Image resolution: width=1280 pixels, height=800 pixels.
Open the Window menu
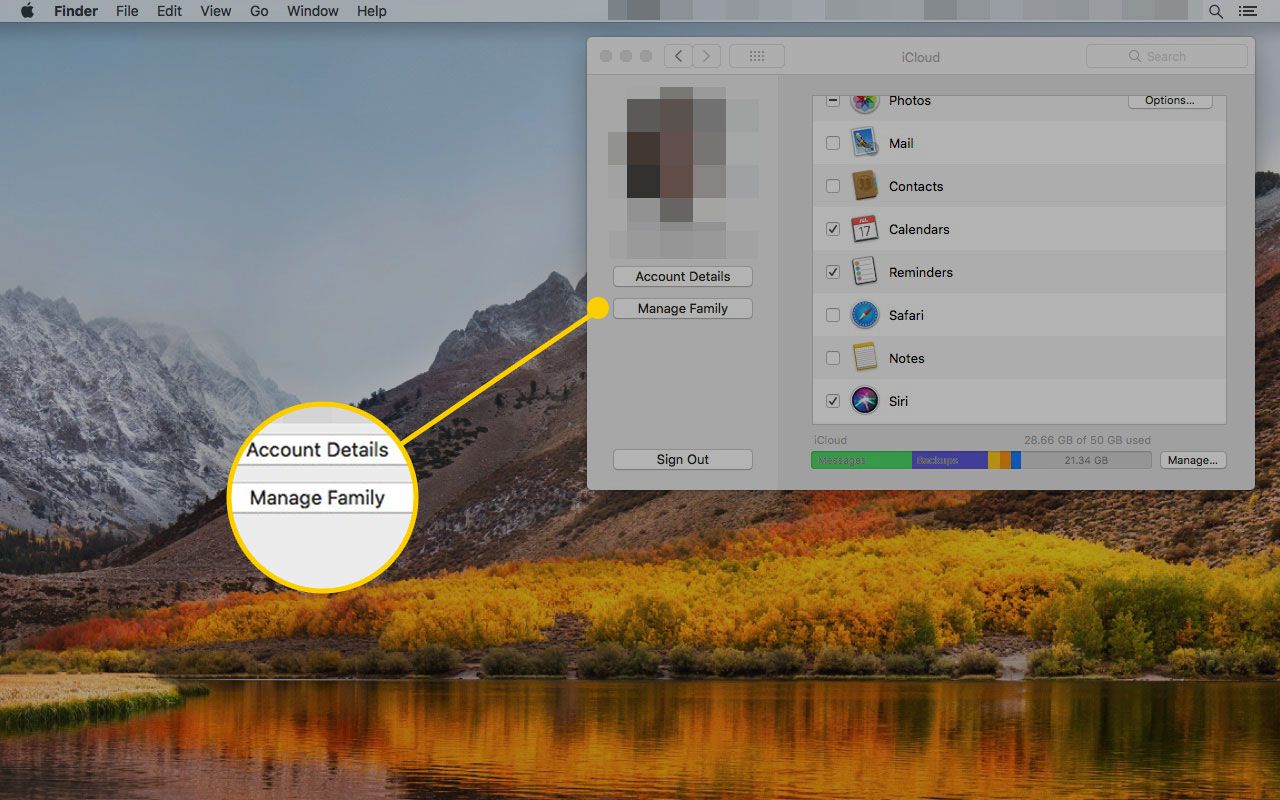tap(312, 11)
